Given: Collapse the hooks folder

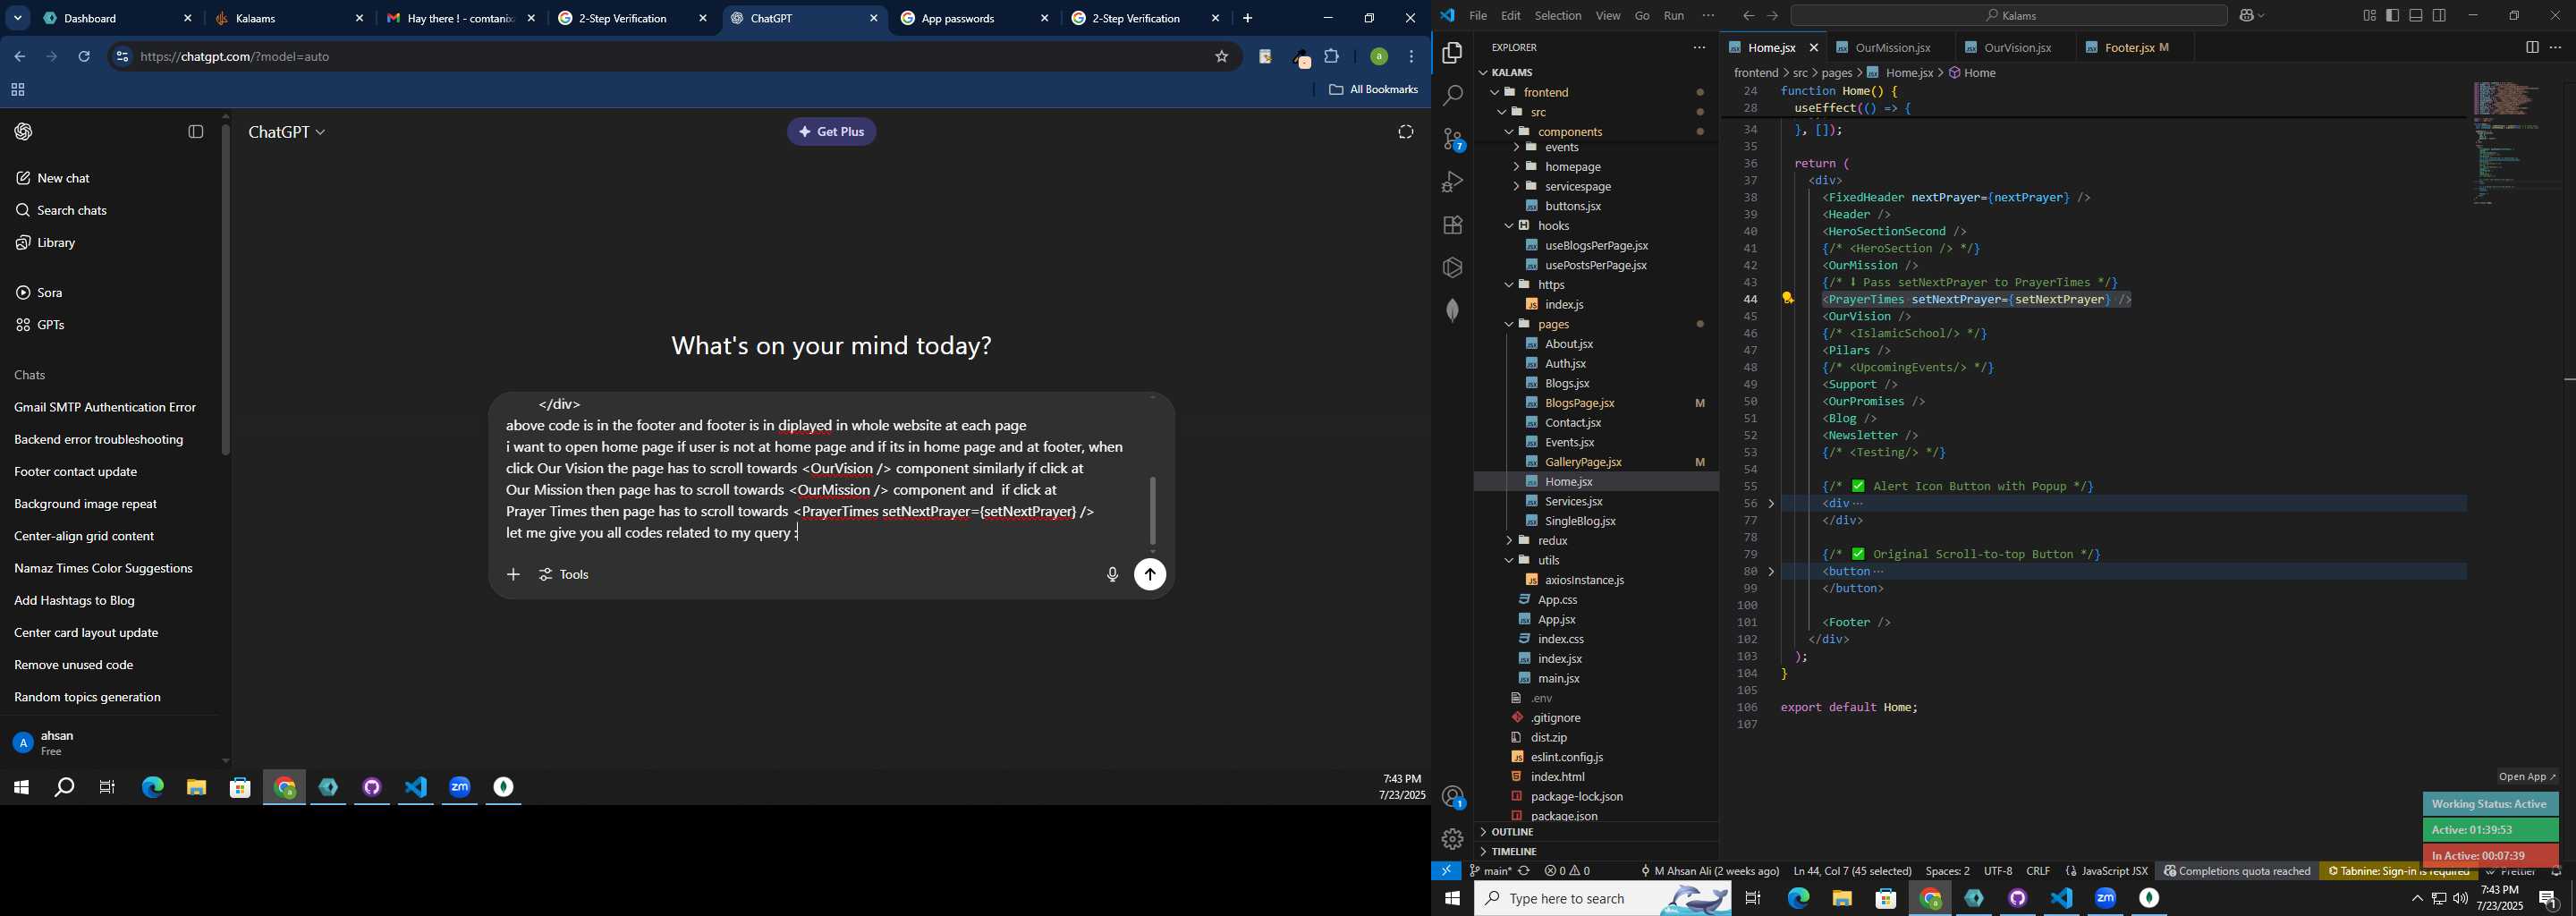Looking at the screenshot, I should coord(1509,226).
